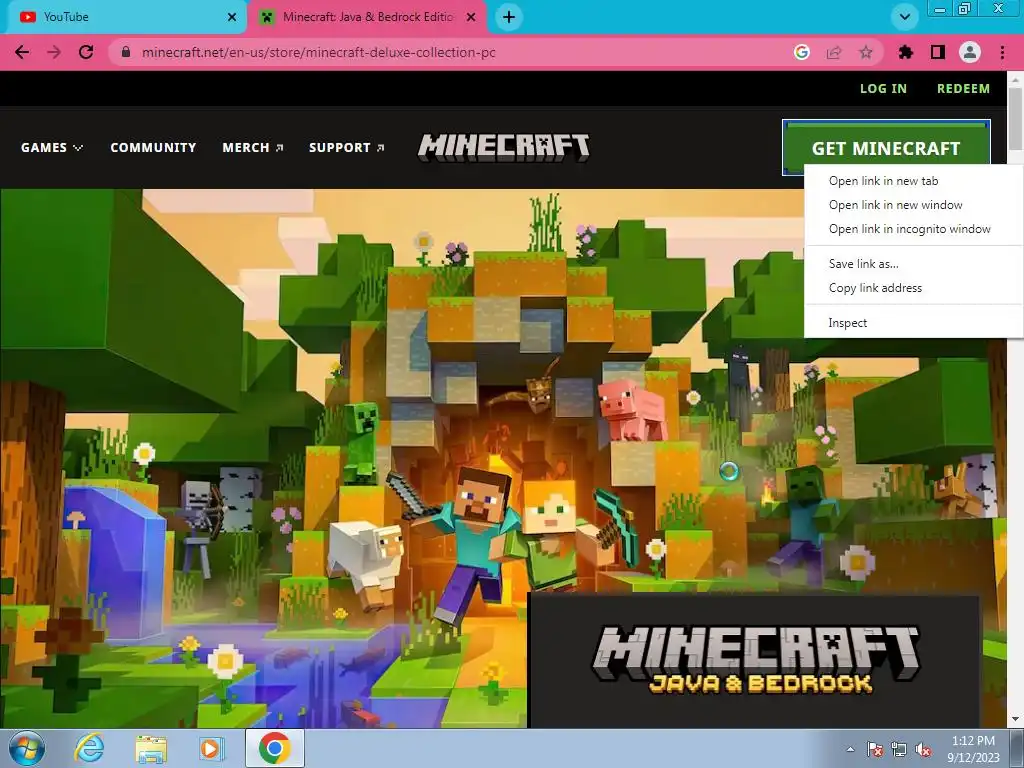Toggle the Chrome side panel icon

coord(938,52)
